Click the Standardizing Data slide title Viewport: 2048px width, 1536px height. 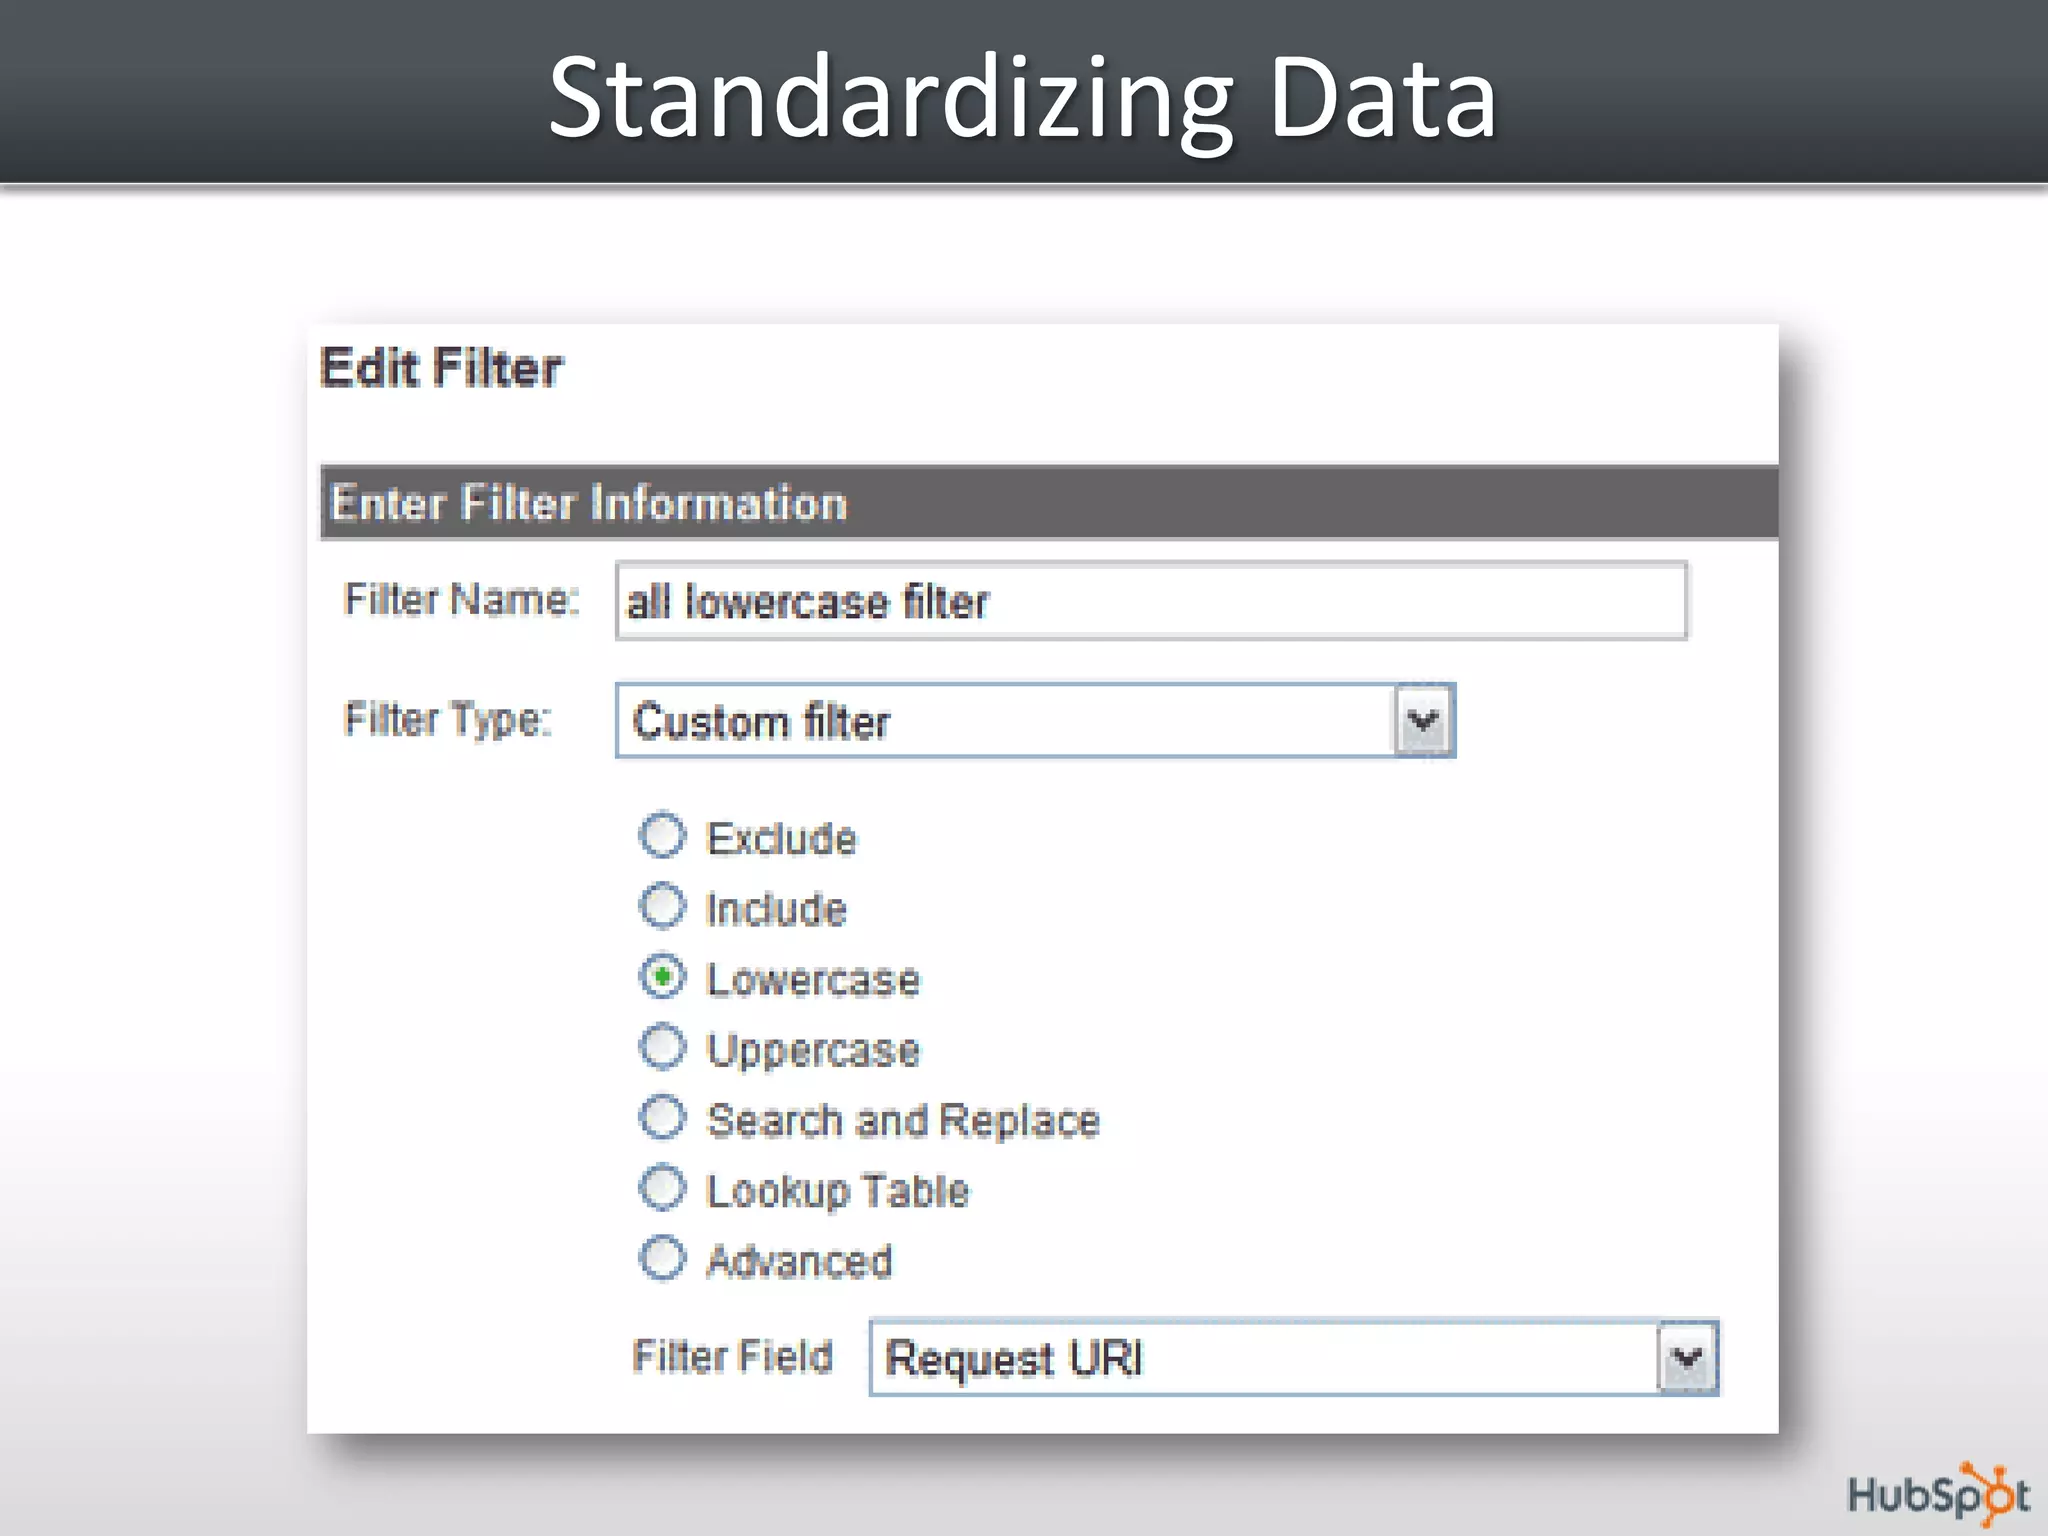[1022, 97]
